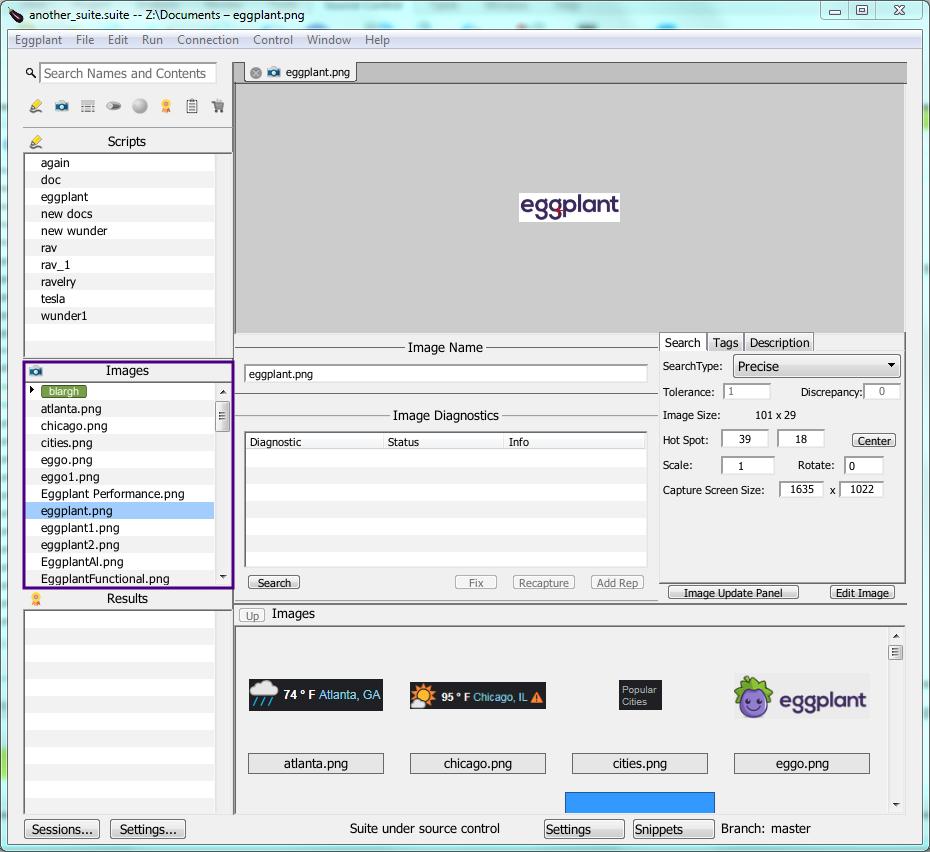Open the SearchType Precise dropdown
The width and height of the screenshot is (930, 852).
coord(816,366)
